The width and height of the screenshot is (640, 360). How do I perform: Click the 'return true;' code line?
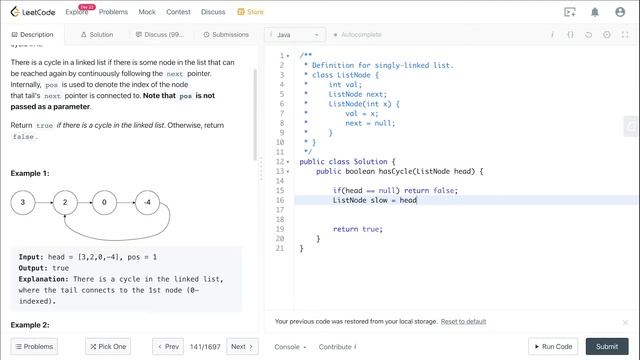coord(358,229)
